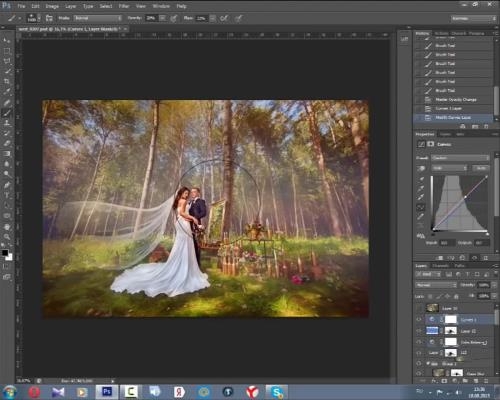This screenshot has height=400, width=500.
Task: Toggle lock transparent pixels in Layers panel
Action: [430, 296]
